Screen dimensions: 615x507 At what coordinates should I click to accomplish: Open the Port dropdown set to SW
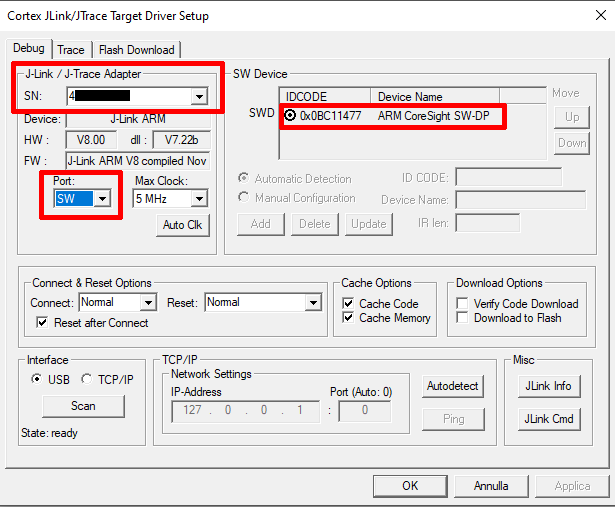click(102, 199)
